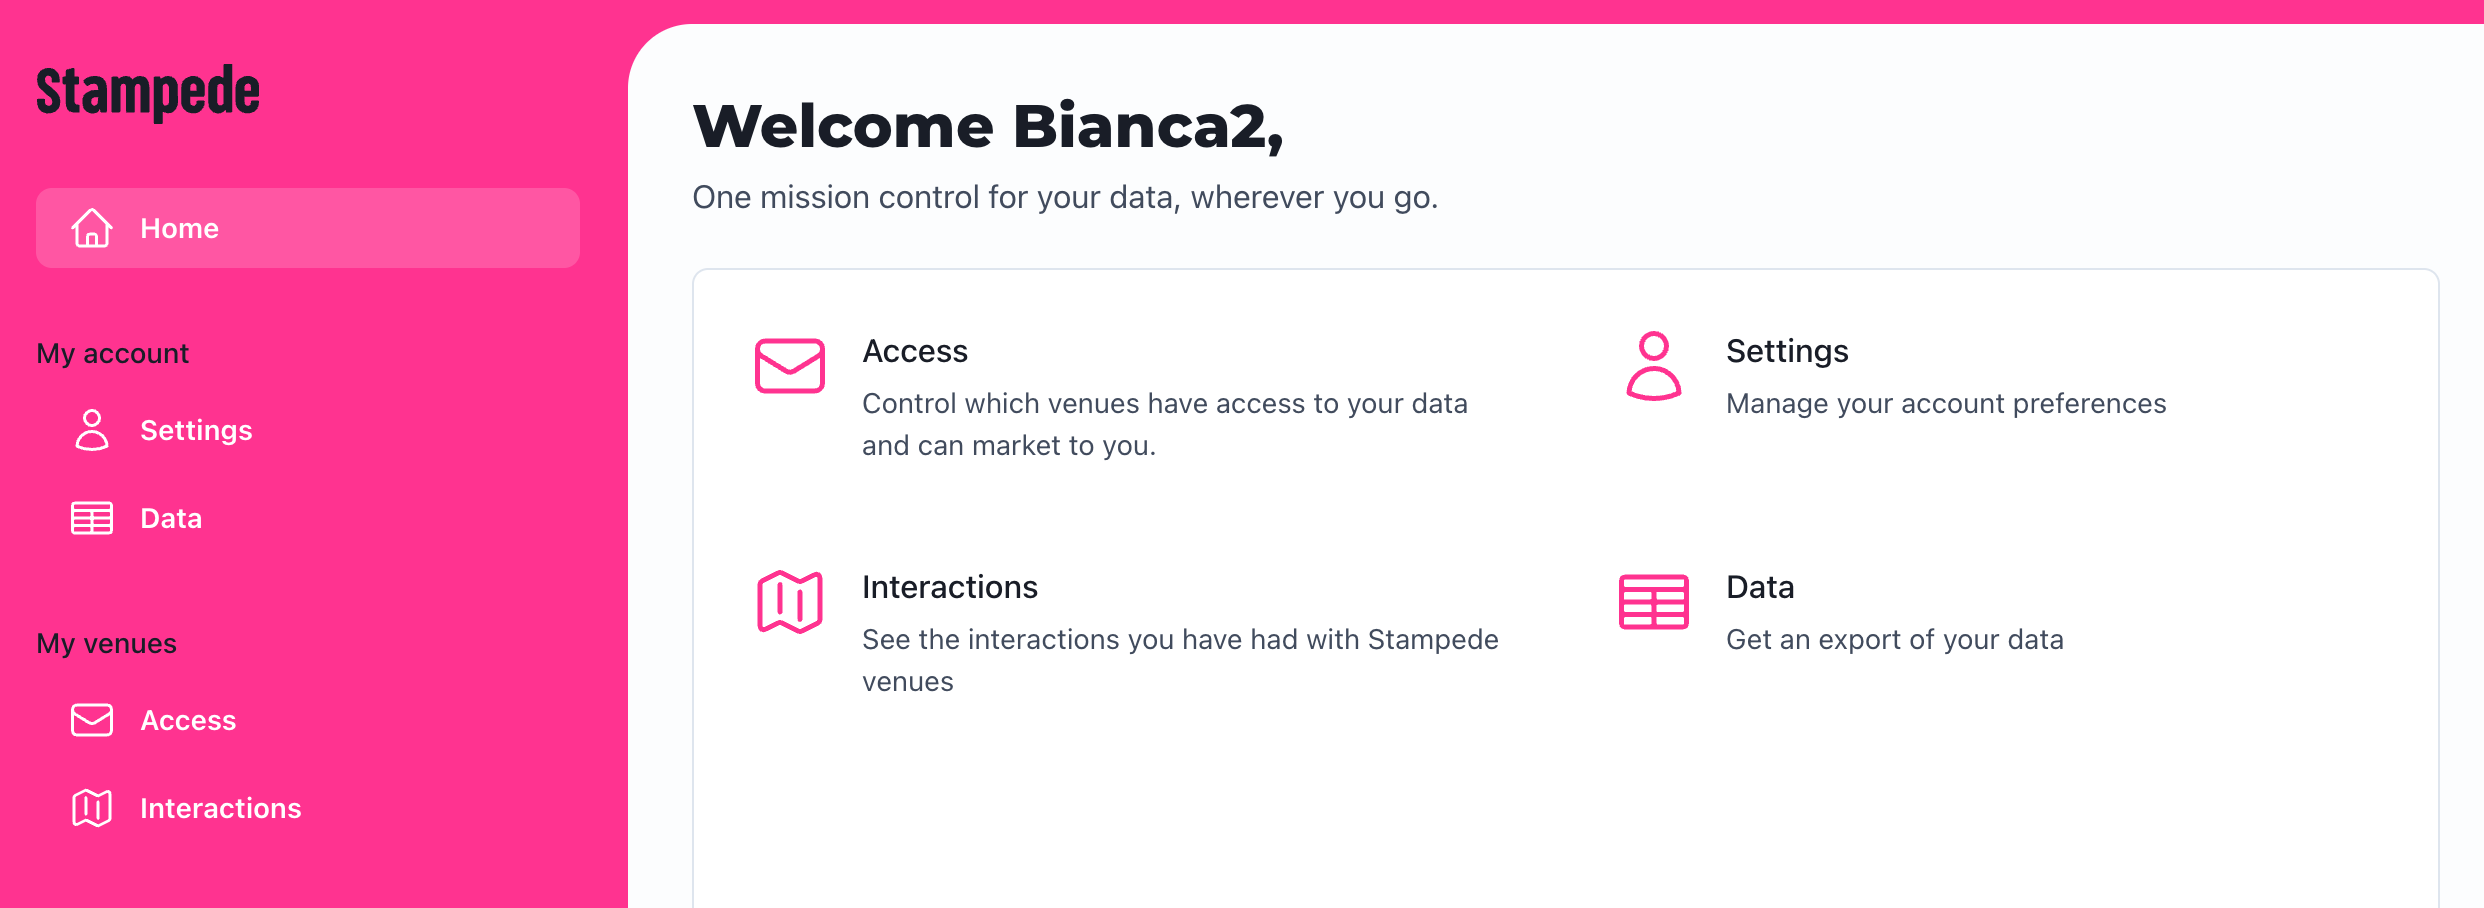The width and height of the screenshot is (2484, 908).
Task: Go to Data text in the sidebar
Action: (171, 518)
